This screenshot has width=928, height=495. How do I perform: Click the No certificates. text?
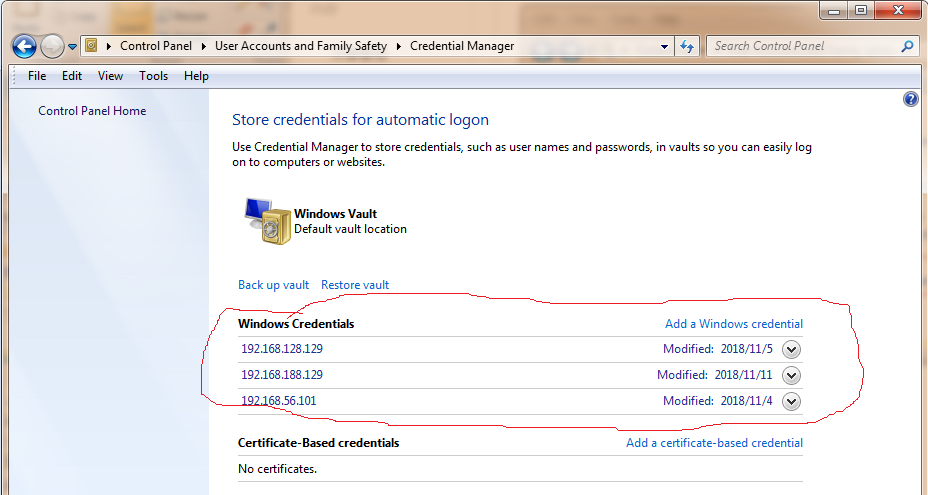[277, 469]
